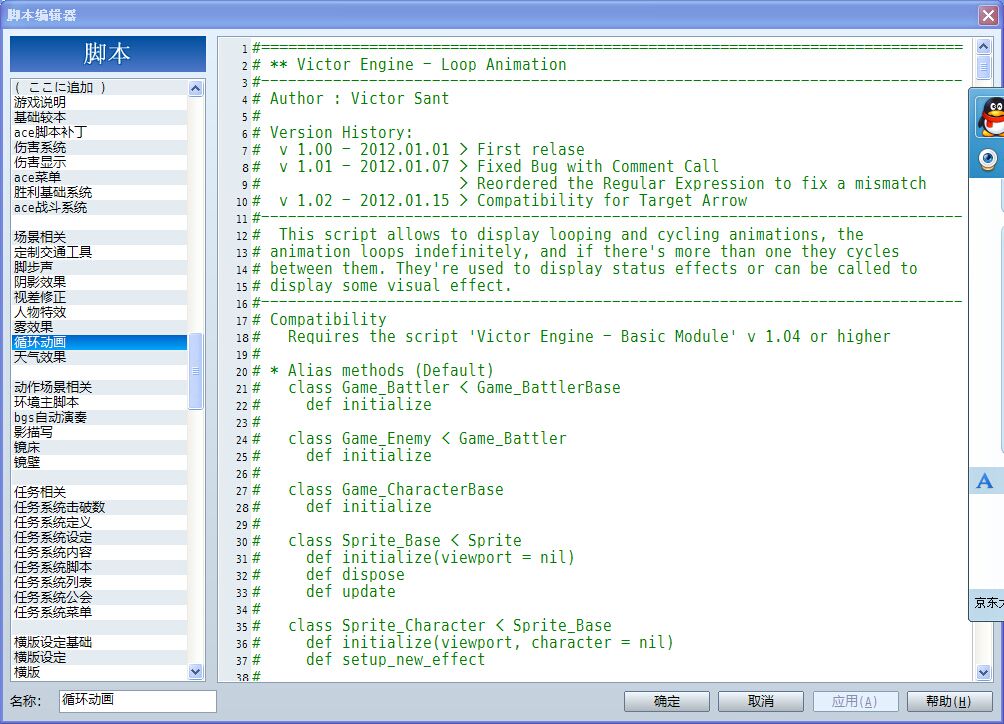Select the code editor scrollbar thumb
1004x724 pixels.
pos(984,67)
